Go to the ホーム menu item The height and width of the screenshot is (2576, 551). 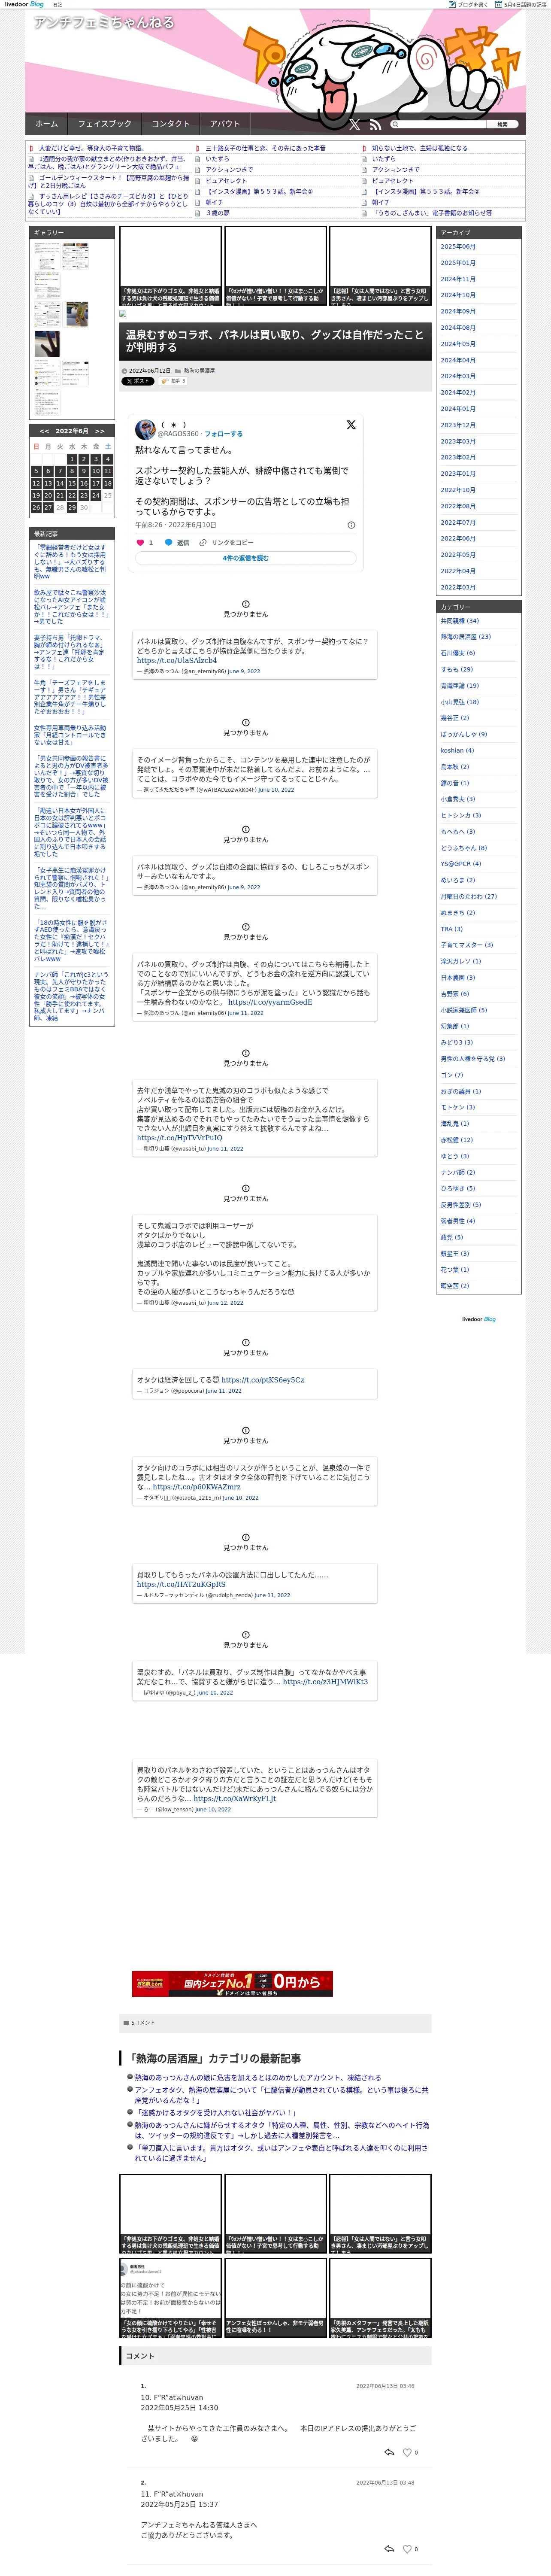47,124
